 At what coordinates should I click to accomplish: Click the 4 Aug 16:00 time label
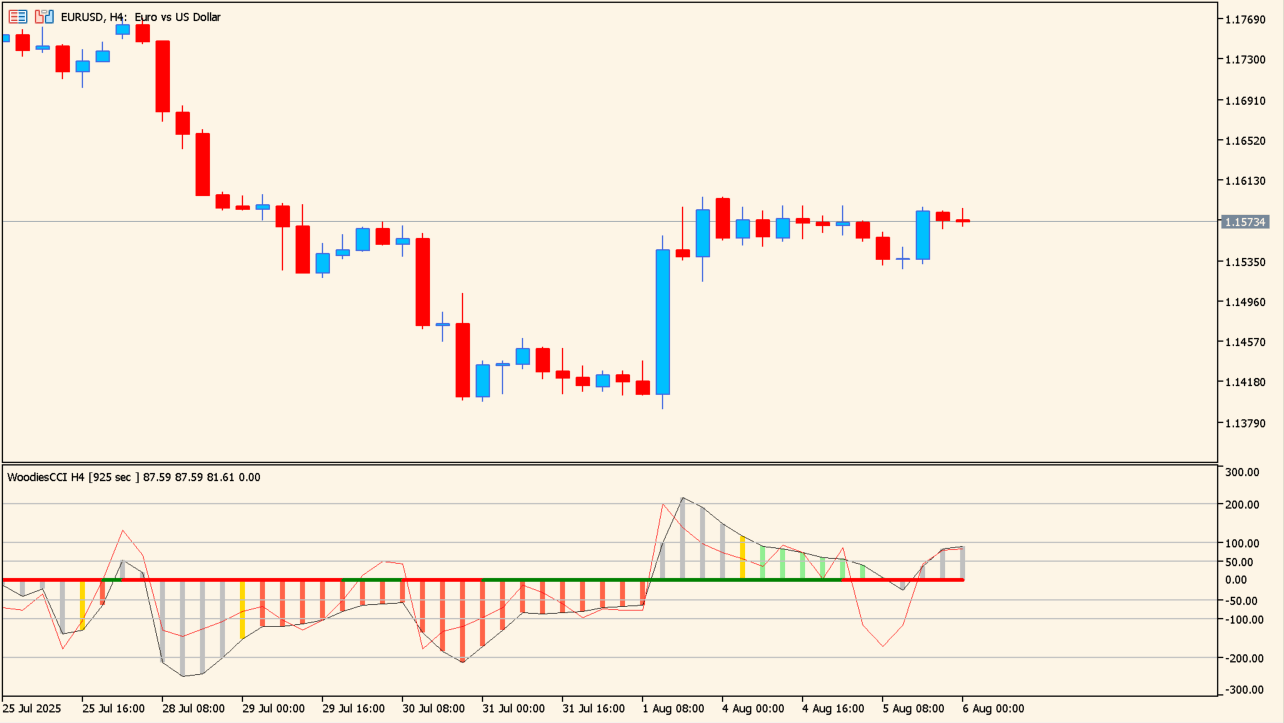click(x=834, y=708)
